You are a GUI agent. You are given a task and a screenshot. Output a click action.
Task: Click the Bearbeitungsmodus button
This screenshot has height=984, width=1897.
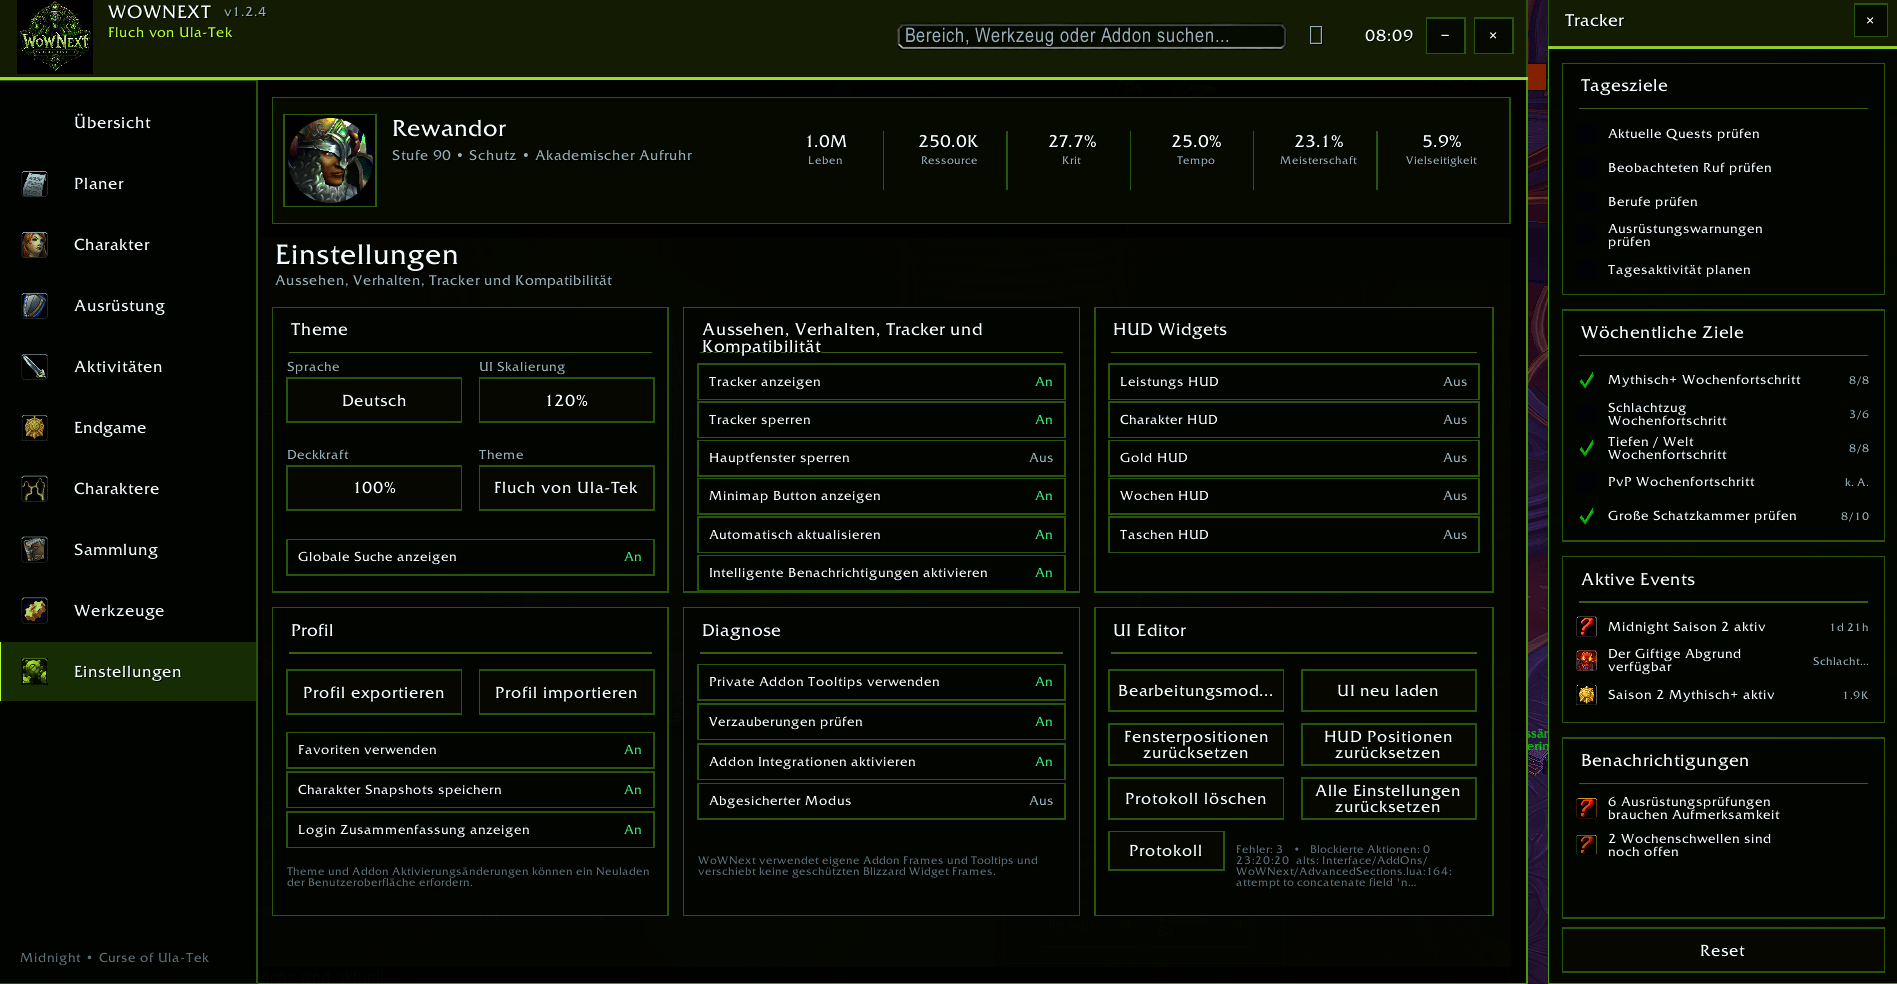click(x=1196, y=691)
